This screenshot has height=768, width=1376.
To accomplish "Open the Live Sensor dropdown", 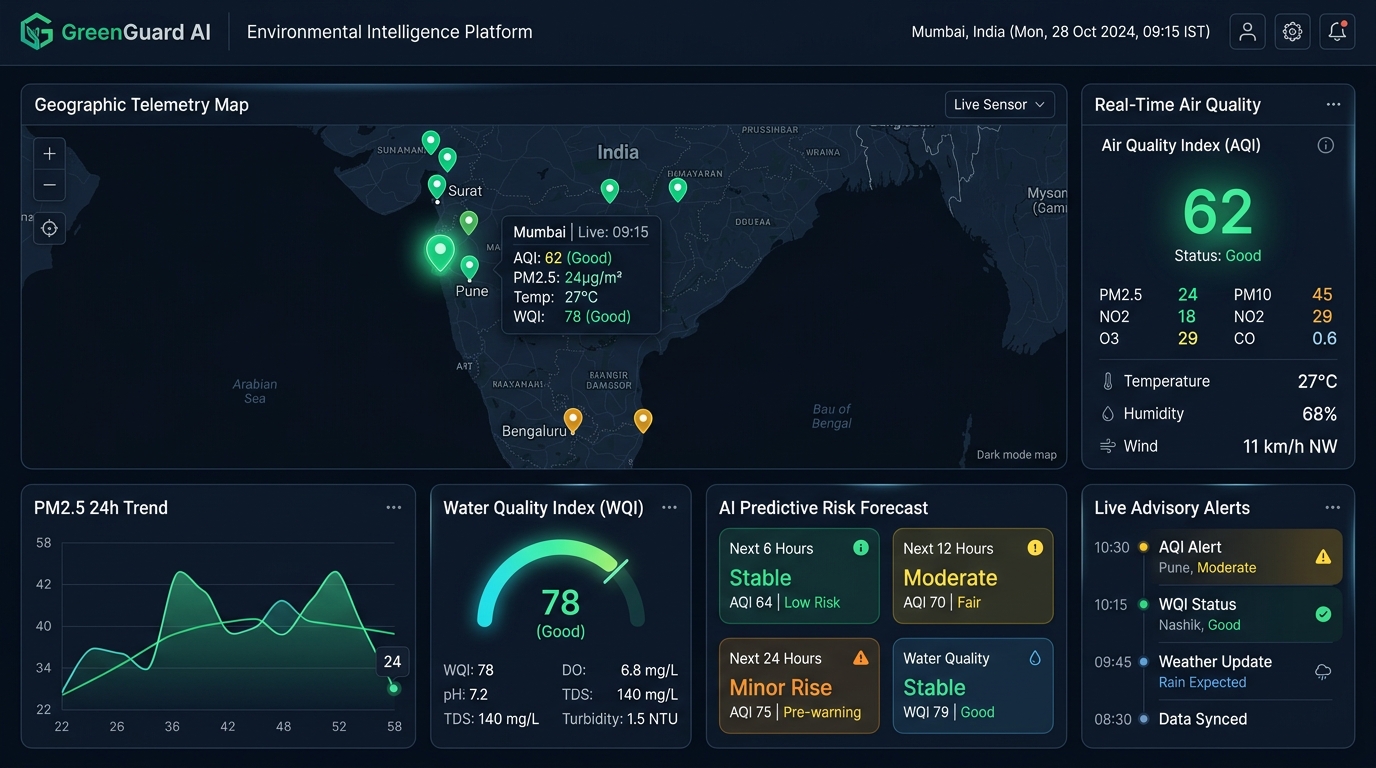I will [x=999, y=104].
